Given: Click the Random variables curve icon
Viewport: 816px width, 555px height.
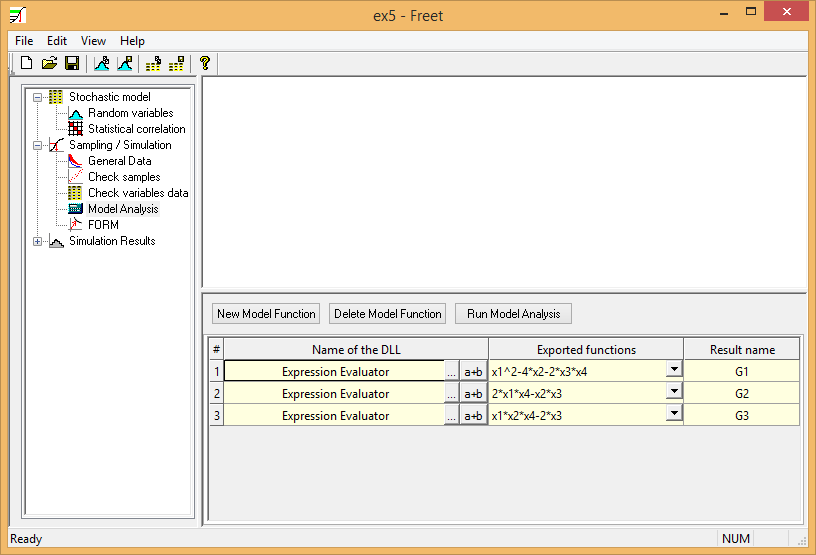Looking at the screenshot, I should pos(75,113).
